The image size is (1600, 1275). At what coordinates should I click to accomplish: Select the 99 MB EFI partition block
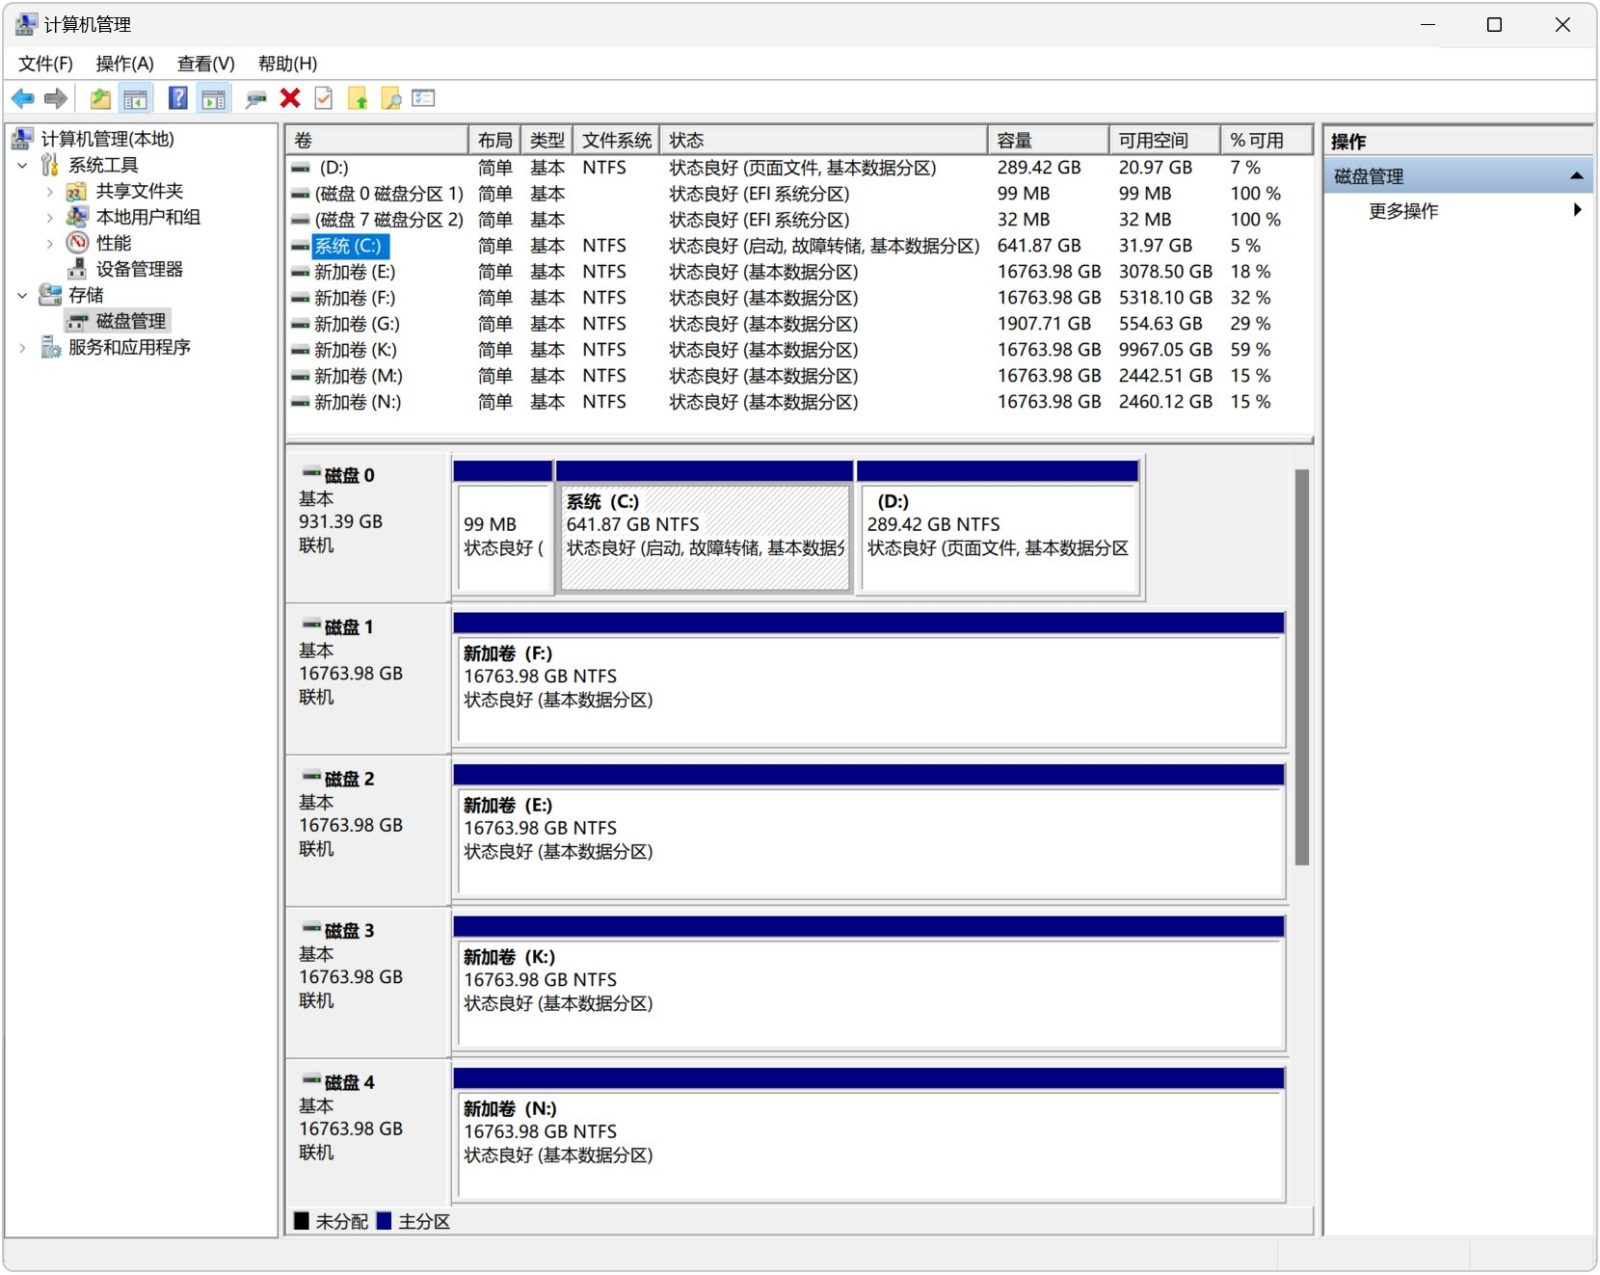[x=503, y=527]
